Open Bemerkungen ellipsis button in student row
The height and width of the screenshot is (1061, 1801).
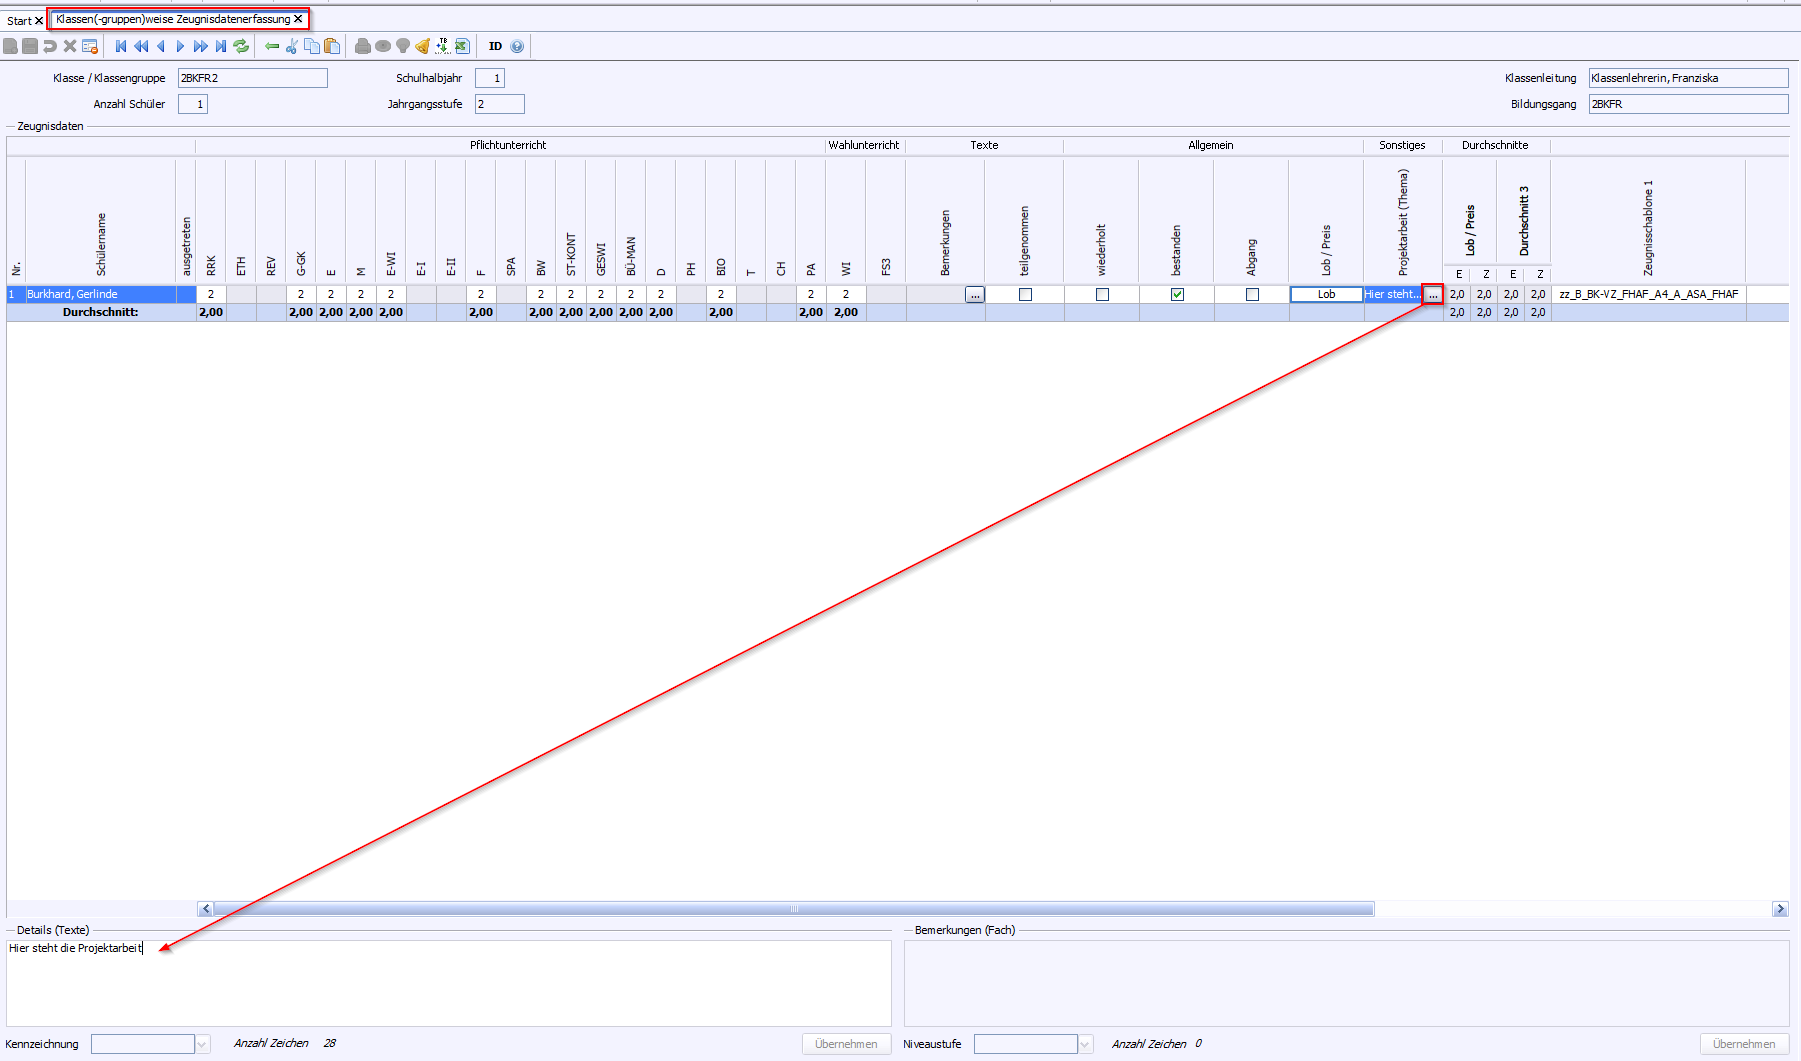[x=975, y=294]
